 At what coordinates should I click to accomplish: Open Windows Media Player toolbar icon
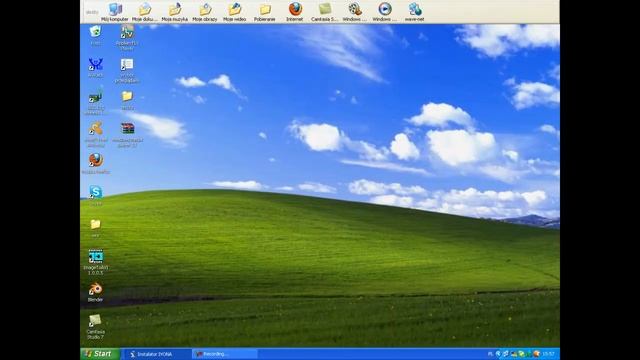click(384, 12)
